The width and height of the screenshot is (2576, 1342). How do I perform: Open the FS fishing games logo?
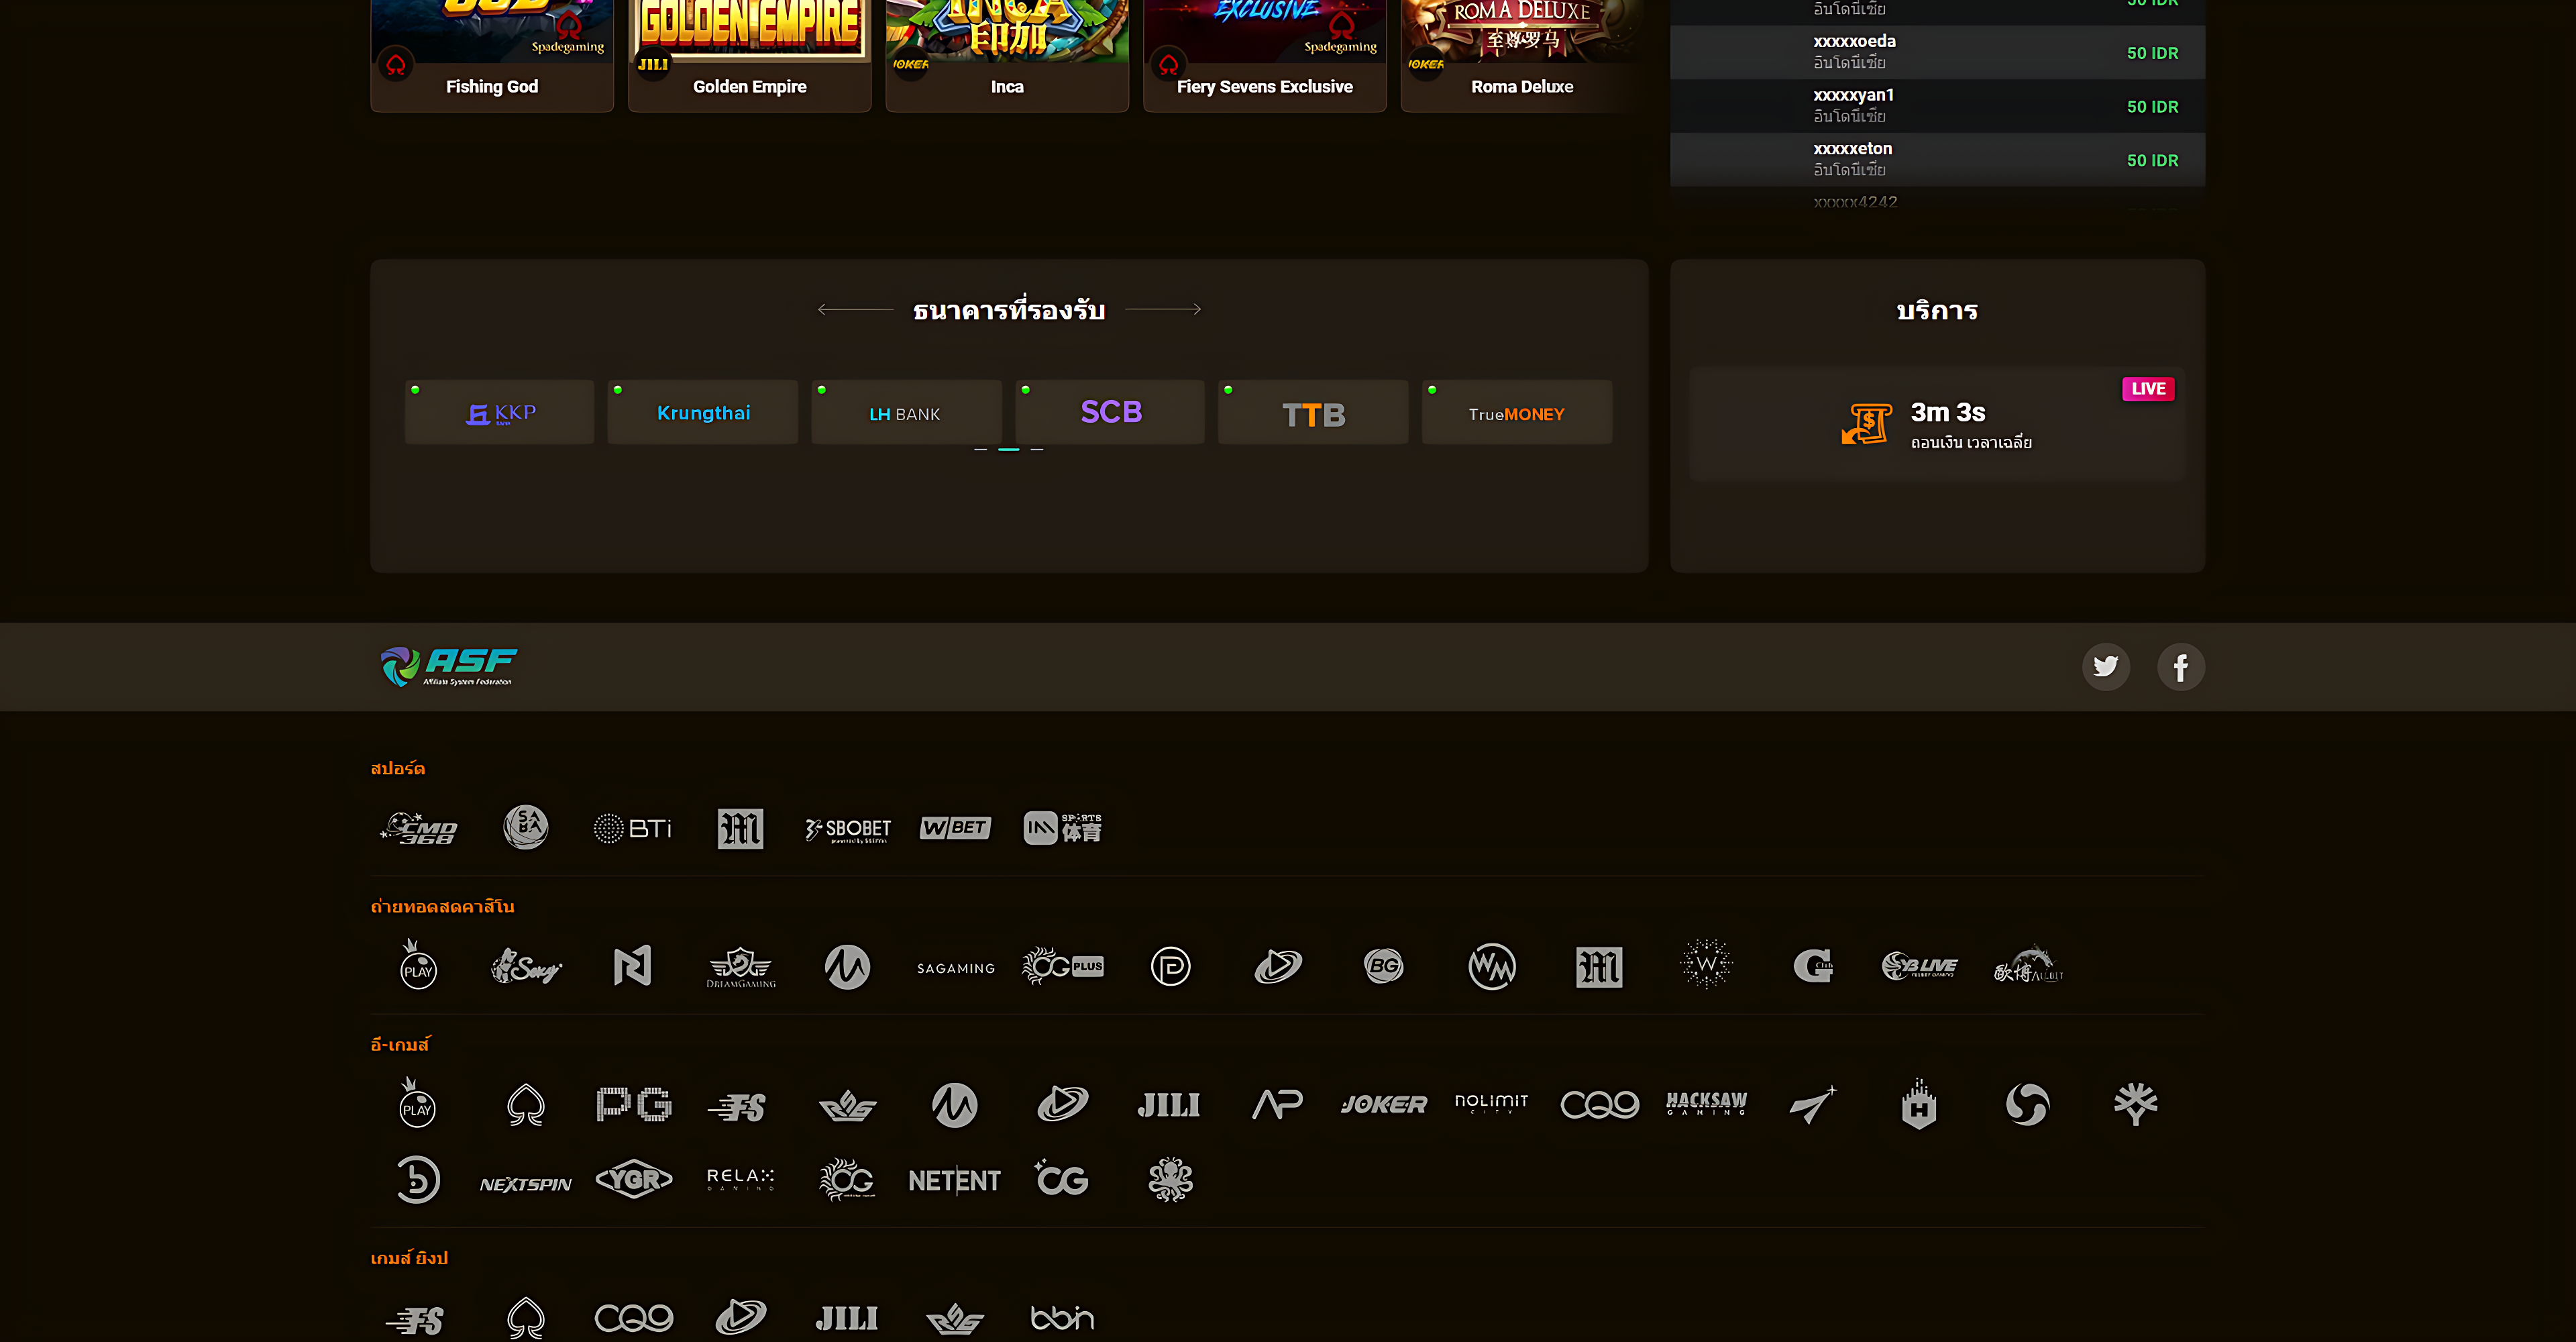(x=414, y=1320)
